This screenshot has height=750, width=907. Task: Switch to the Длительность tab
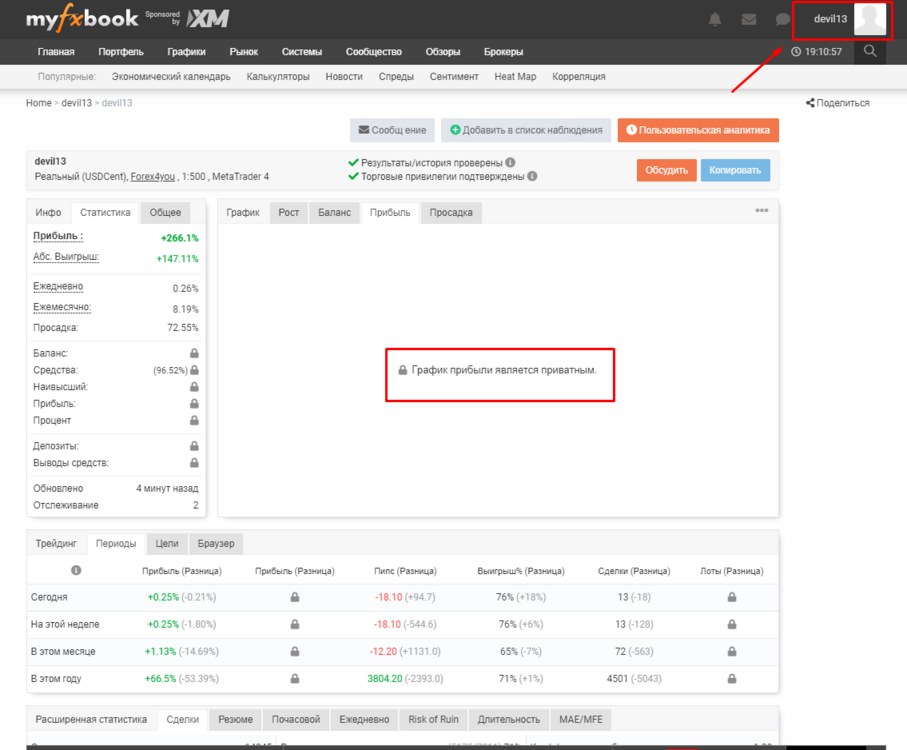coord(508,719)
